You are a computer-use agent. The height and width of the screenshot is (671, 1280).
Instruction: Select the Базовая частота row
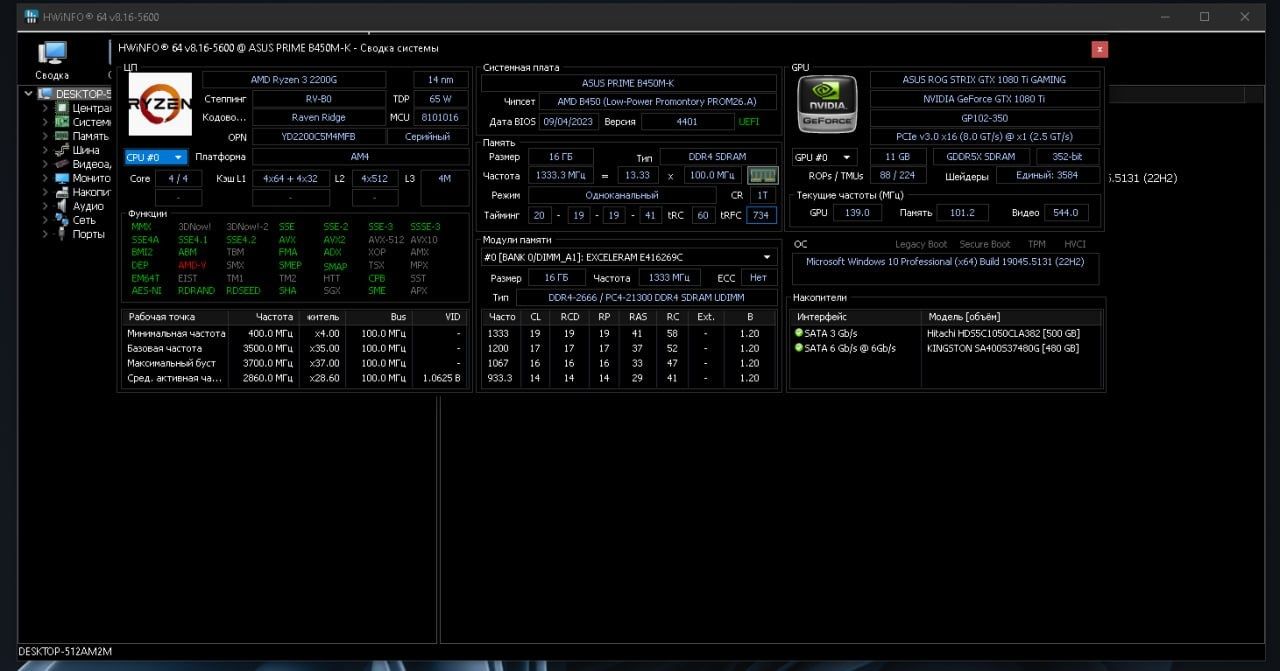[x=294, y=348]
